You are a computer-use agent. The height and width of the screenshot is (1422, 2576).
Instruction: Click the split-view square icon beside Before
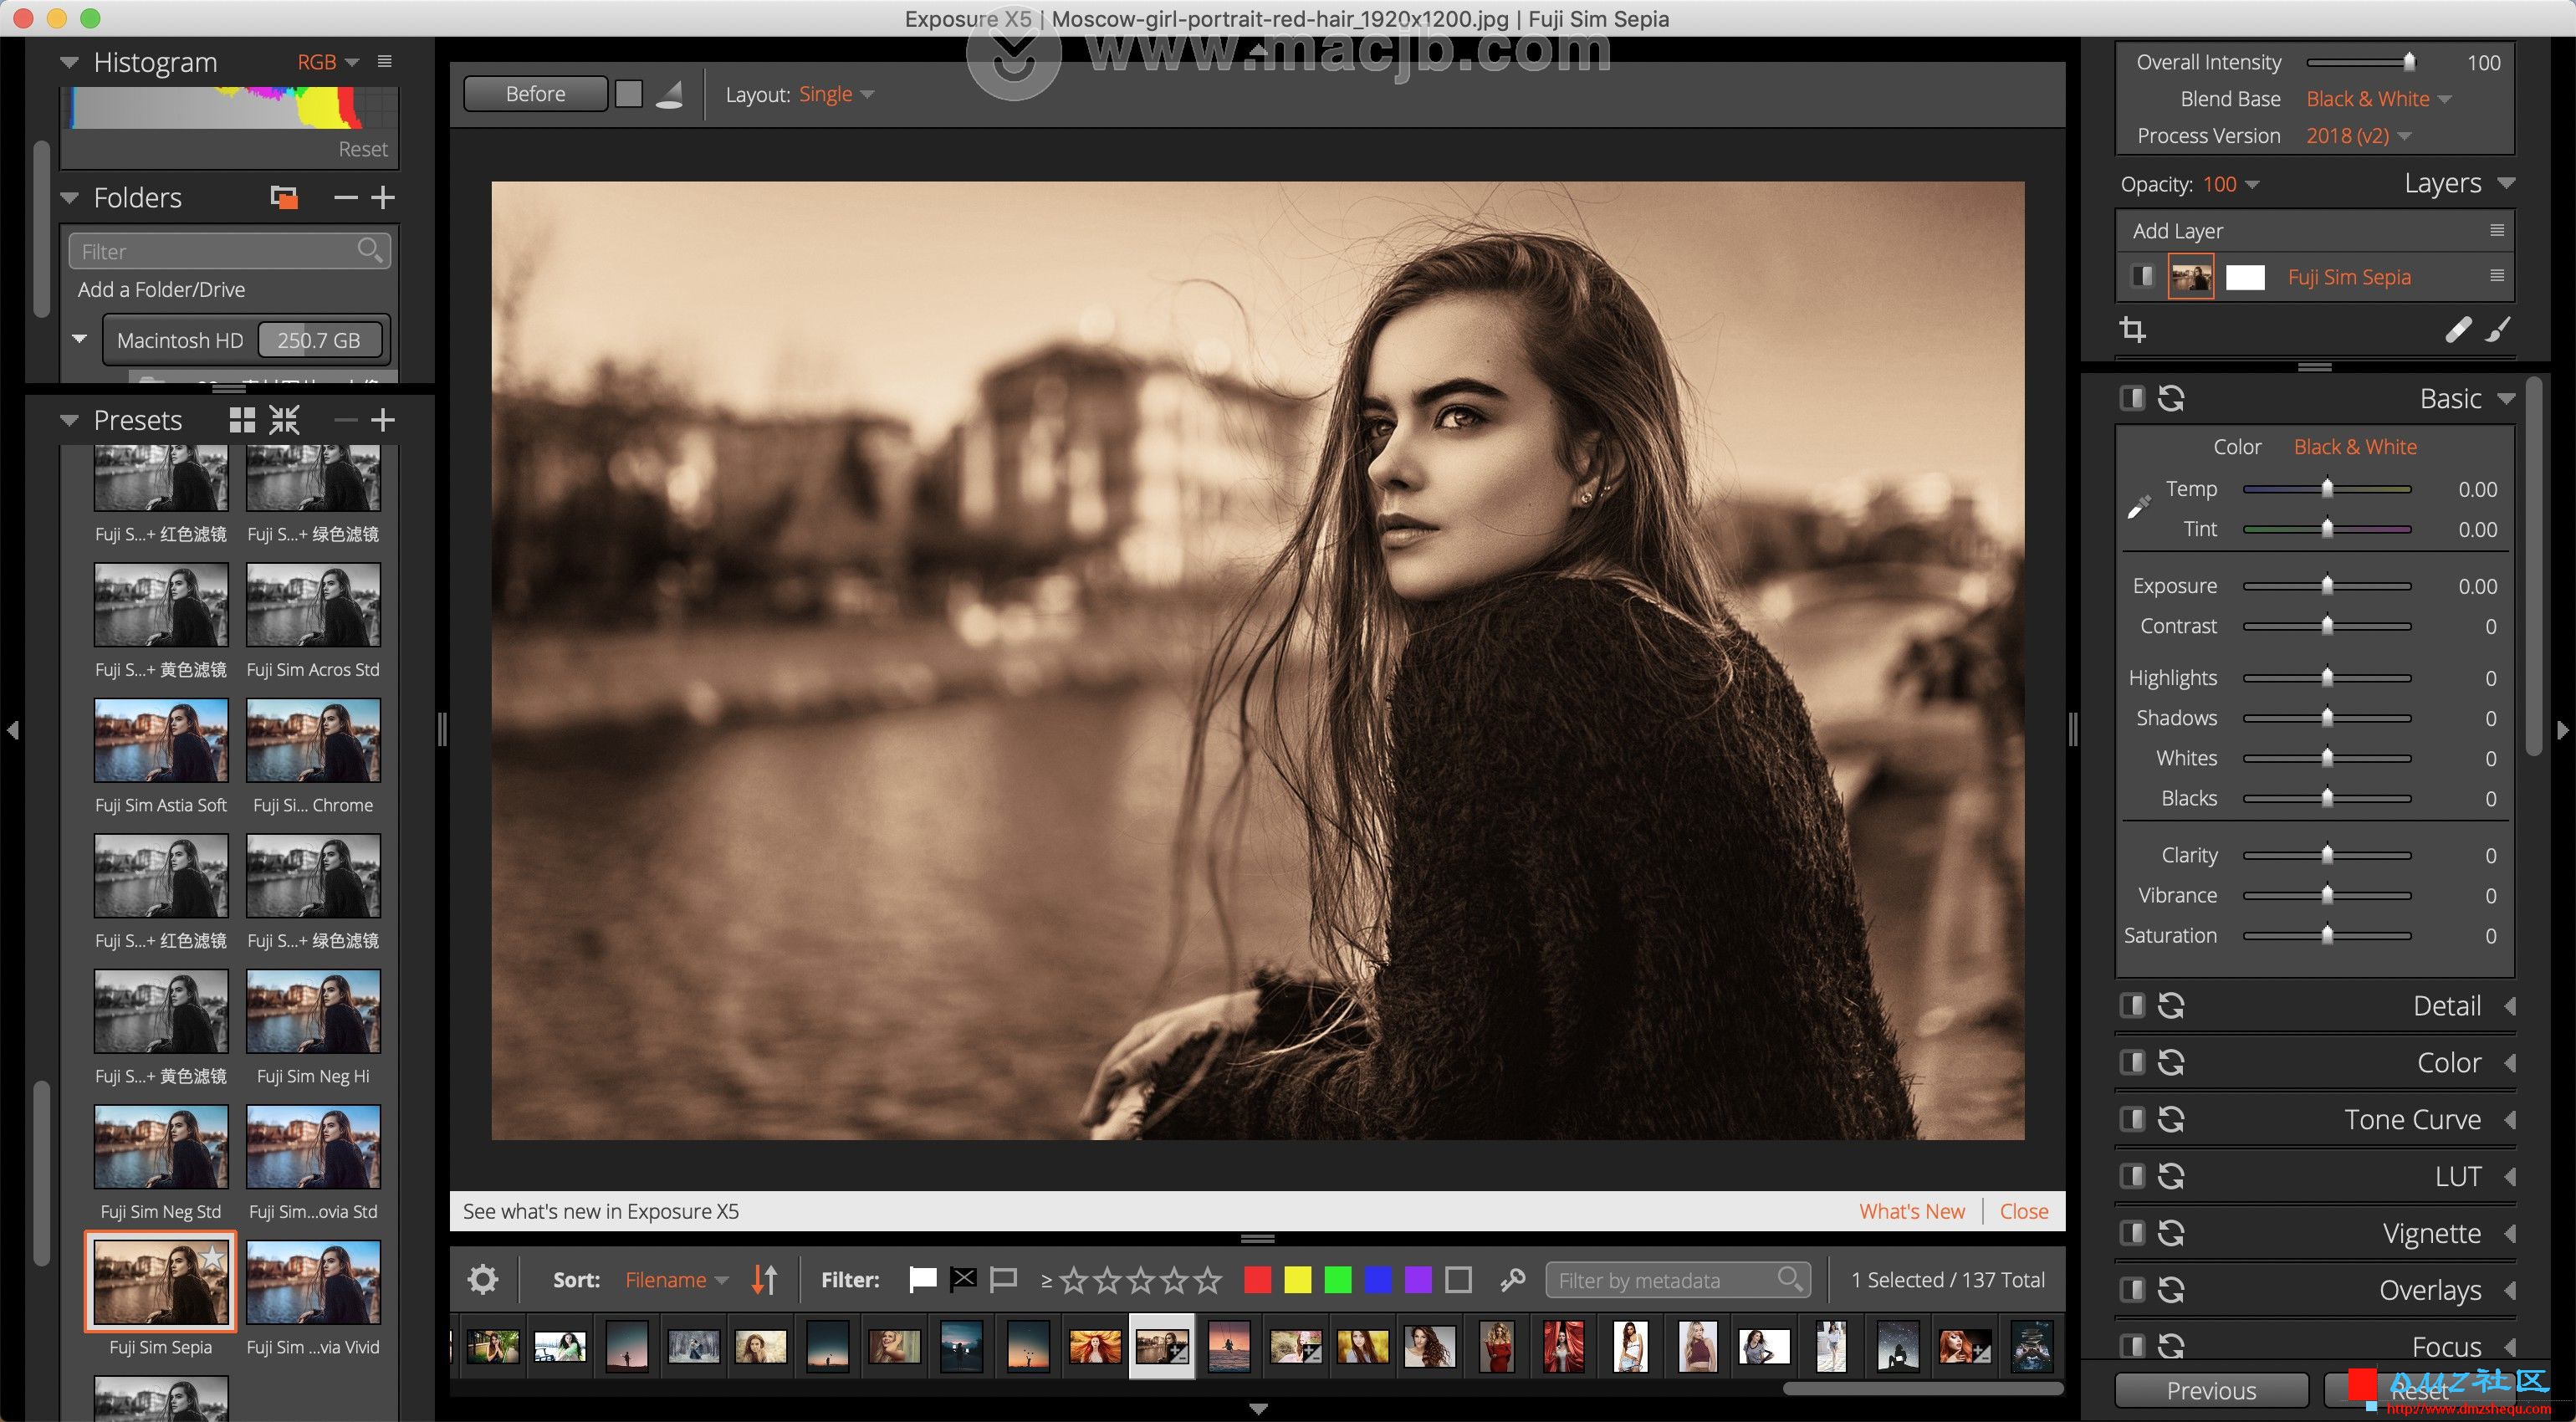coord(629,94)
